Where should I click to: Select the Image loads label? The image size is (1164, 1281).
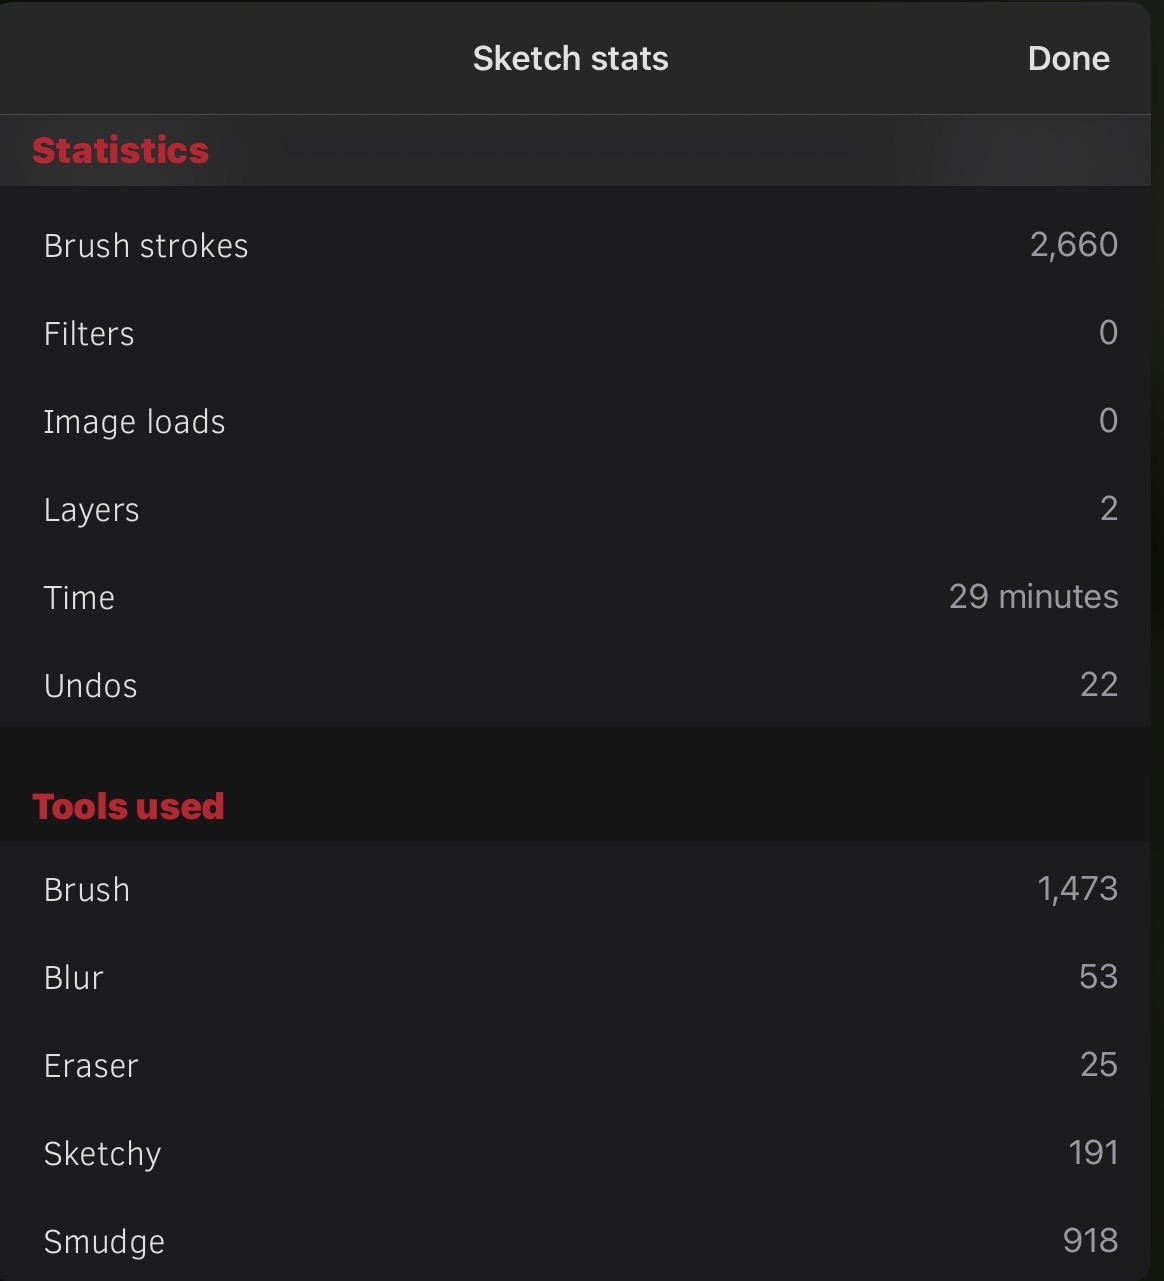click(x=134, y=422)
